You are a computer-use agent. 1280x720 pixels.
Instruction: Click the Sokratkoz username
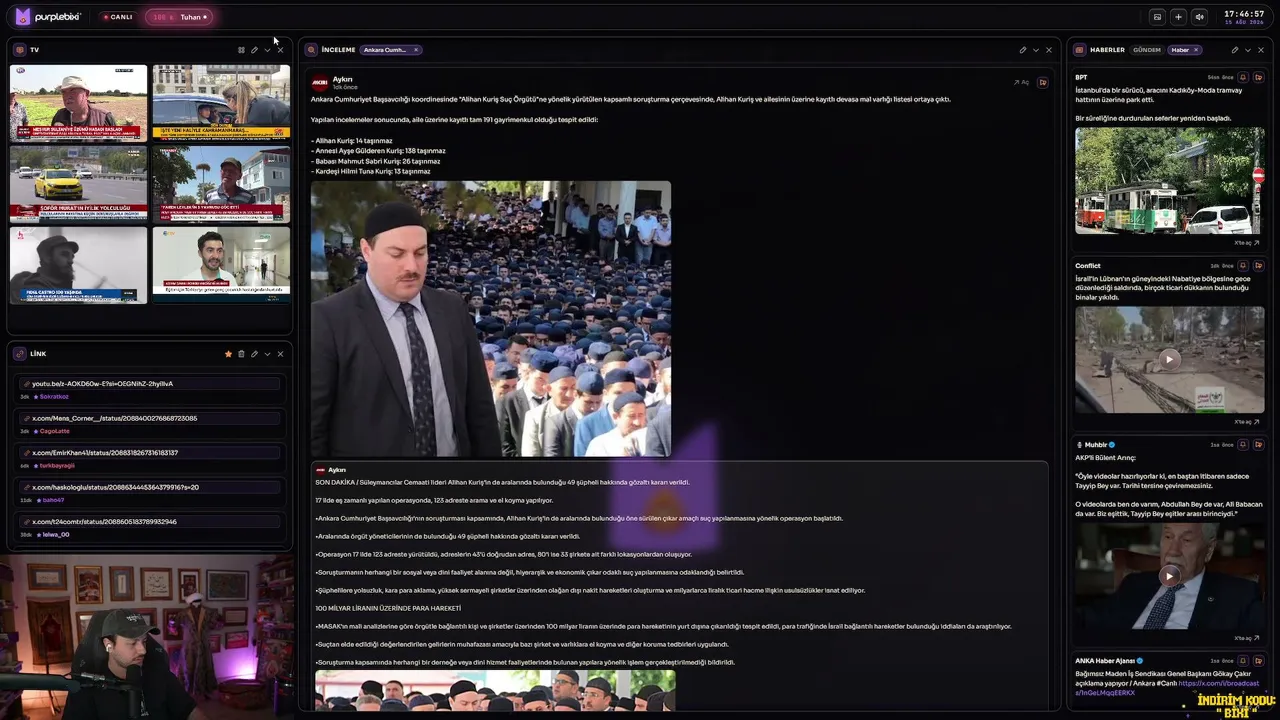pyautogui.click(x=53, y=397)
